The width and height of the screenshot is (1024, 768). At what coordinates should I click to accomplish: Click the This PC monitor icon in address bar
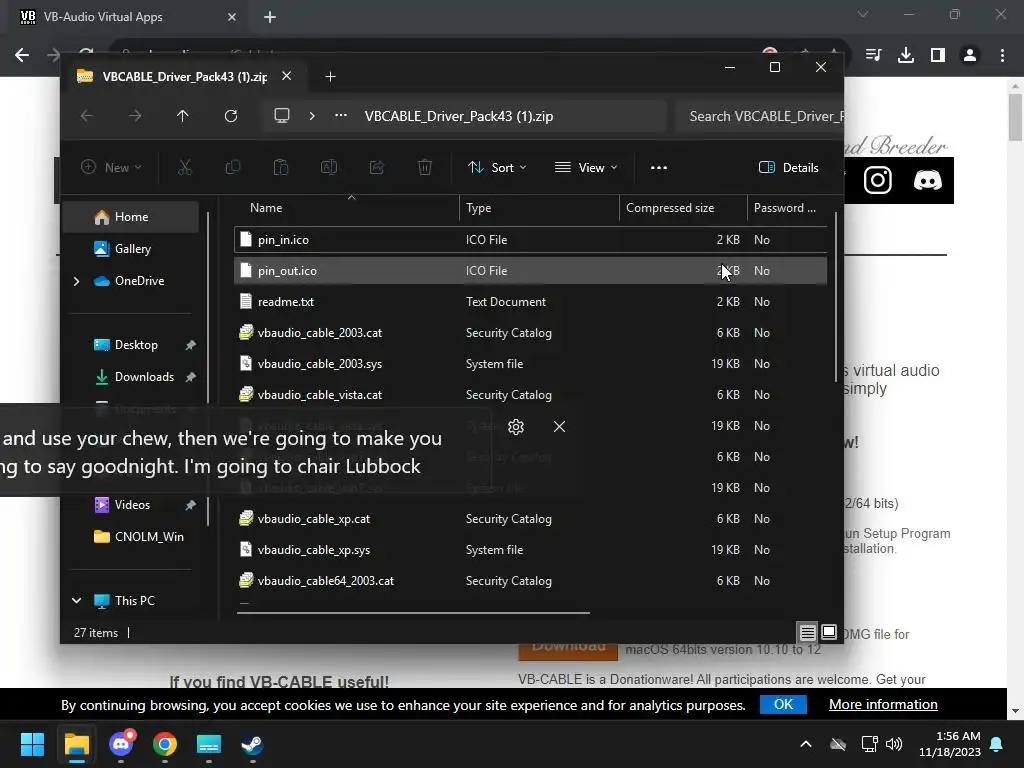click(x=281, y=116)
